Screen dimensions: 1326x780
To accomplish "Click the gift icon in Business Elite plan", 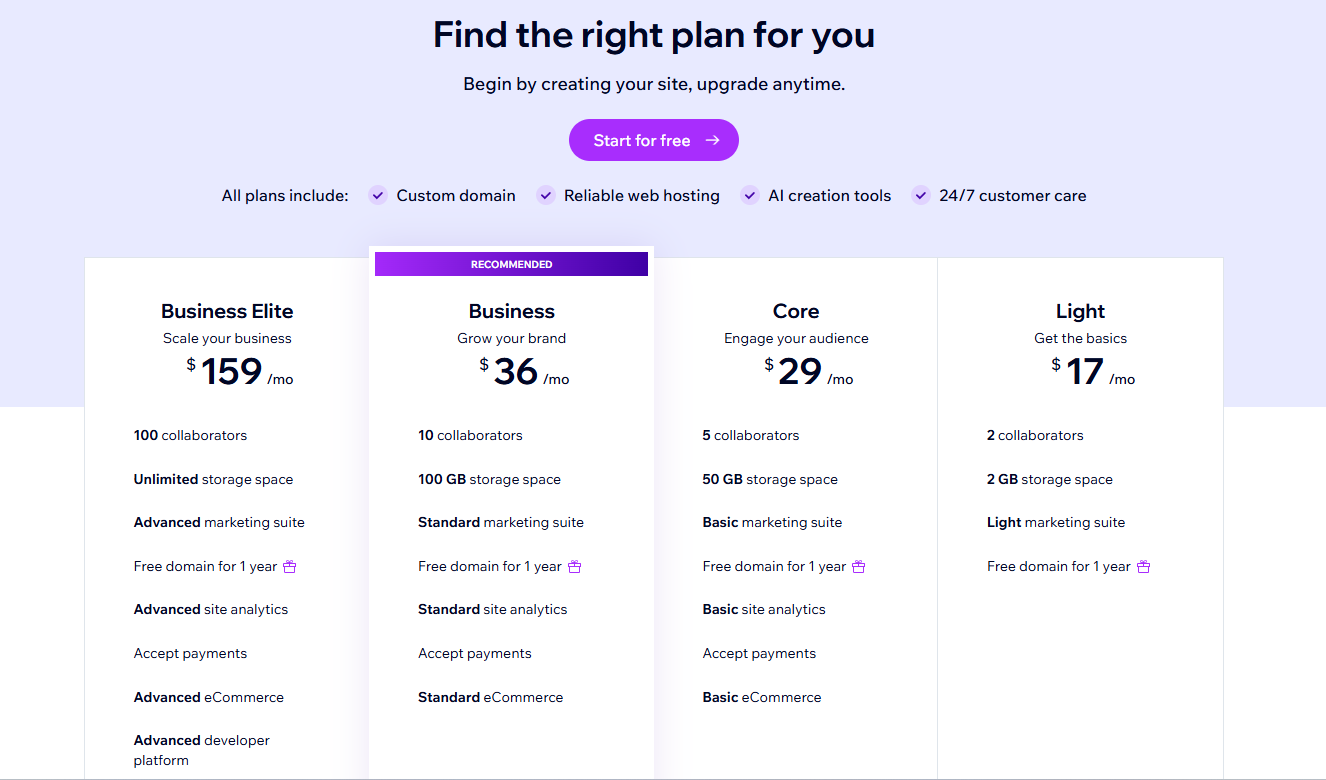I will click(x=290, y=567).
